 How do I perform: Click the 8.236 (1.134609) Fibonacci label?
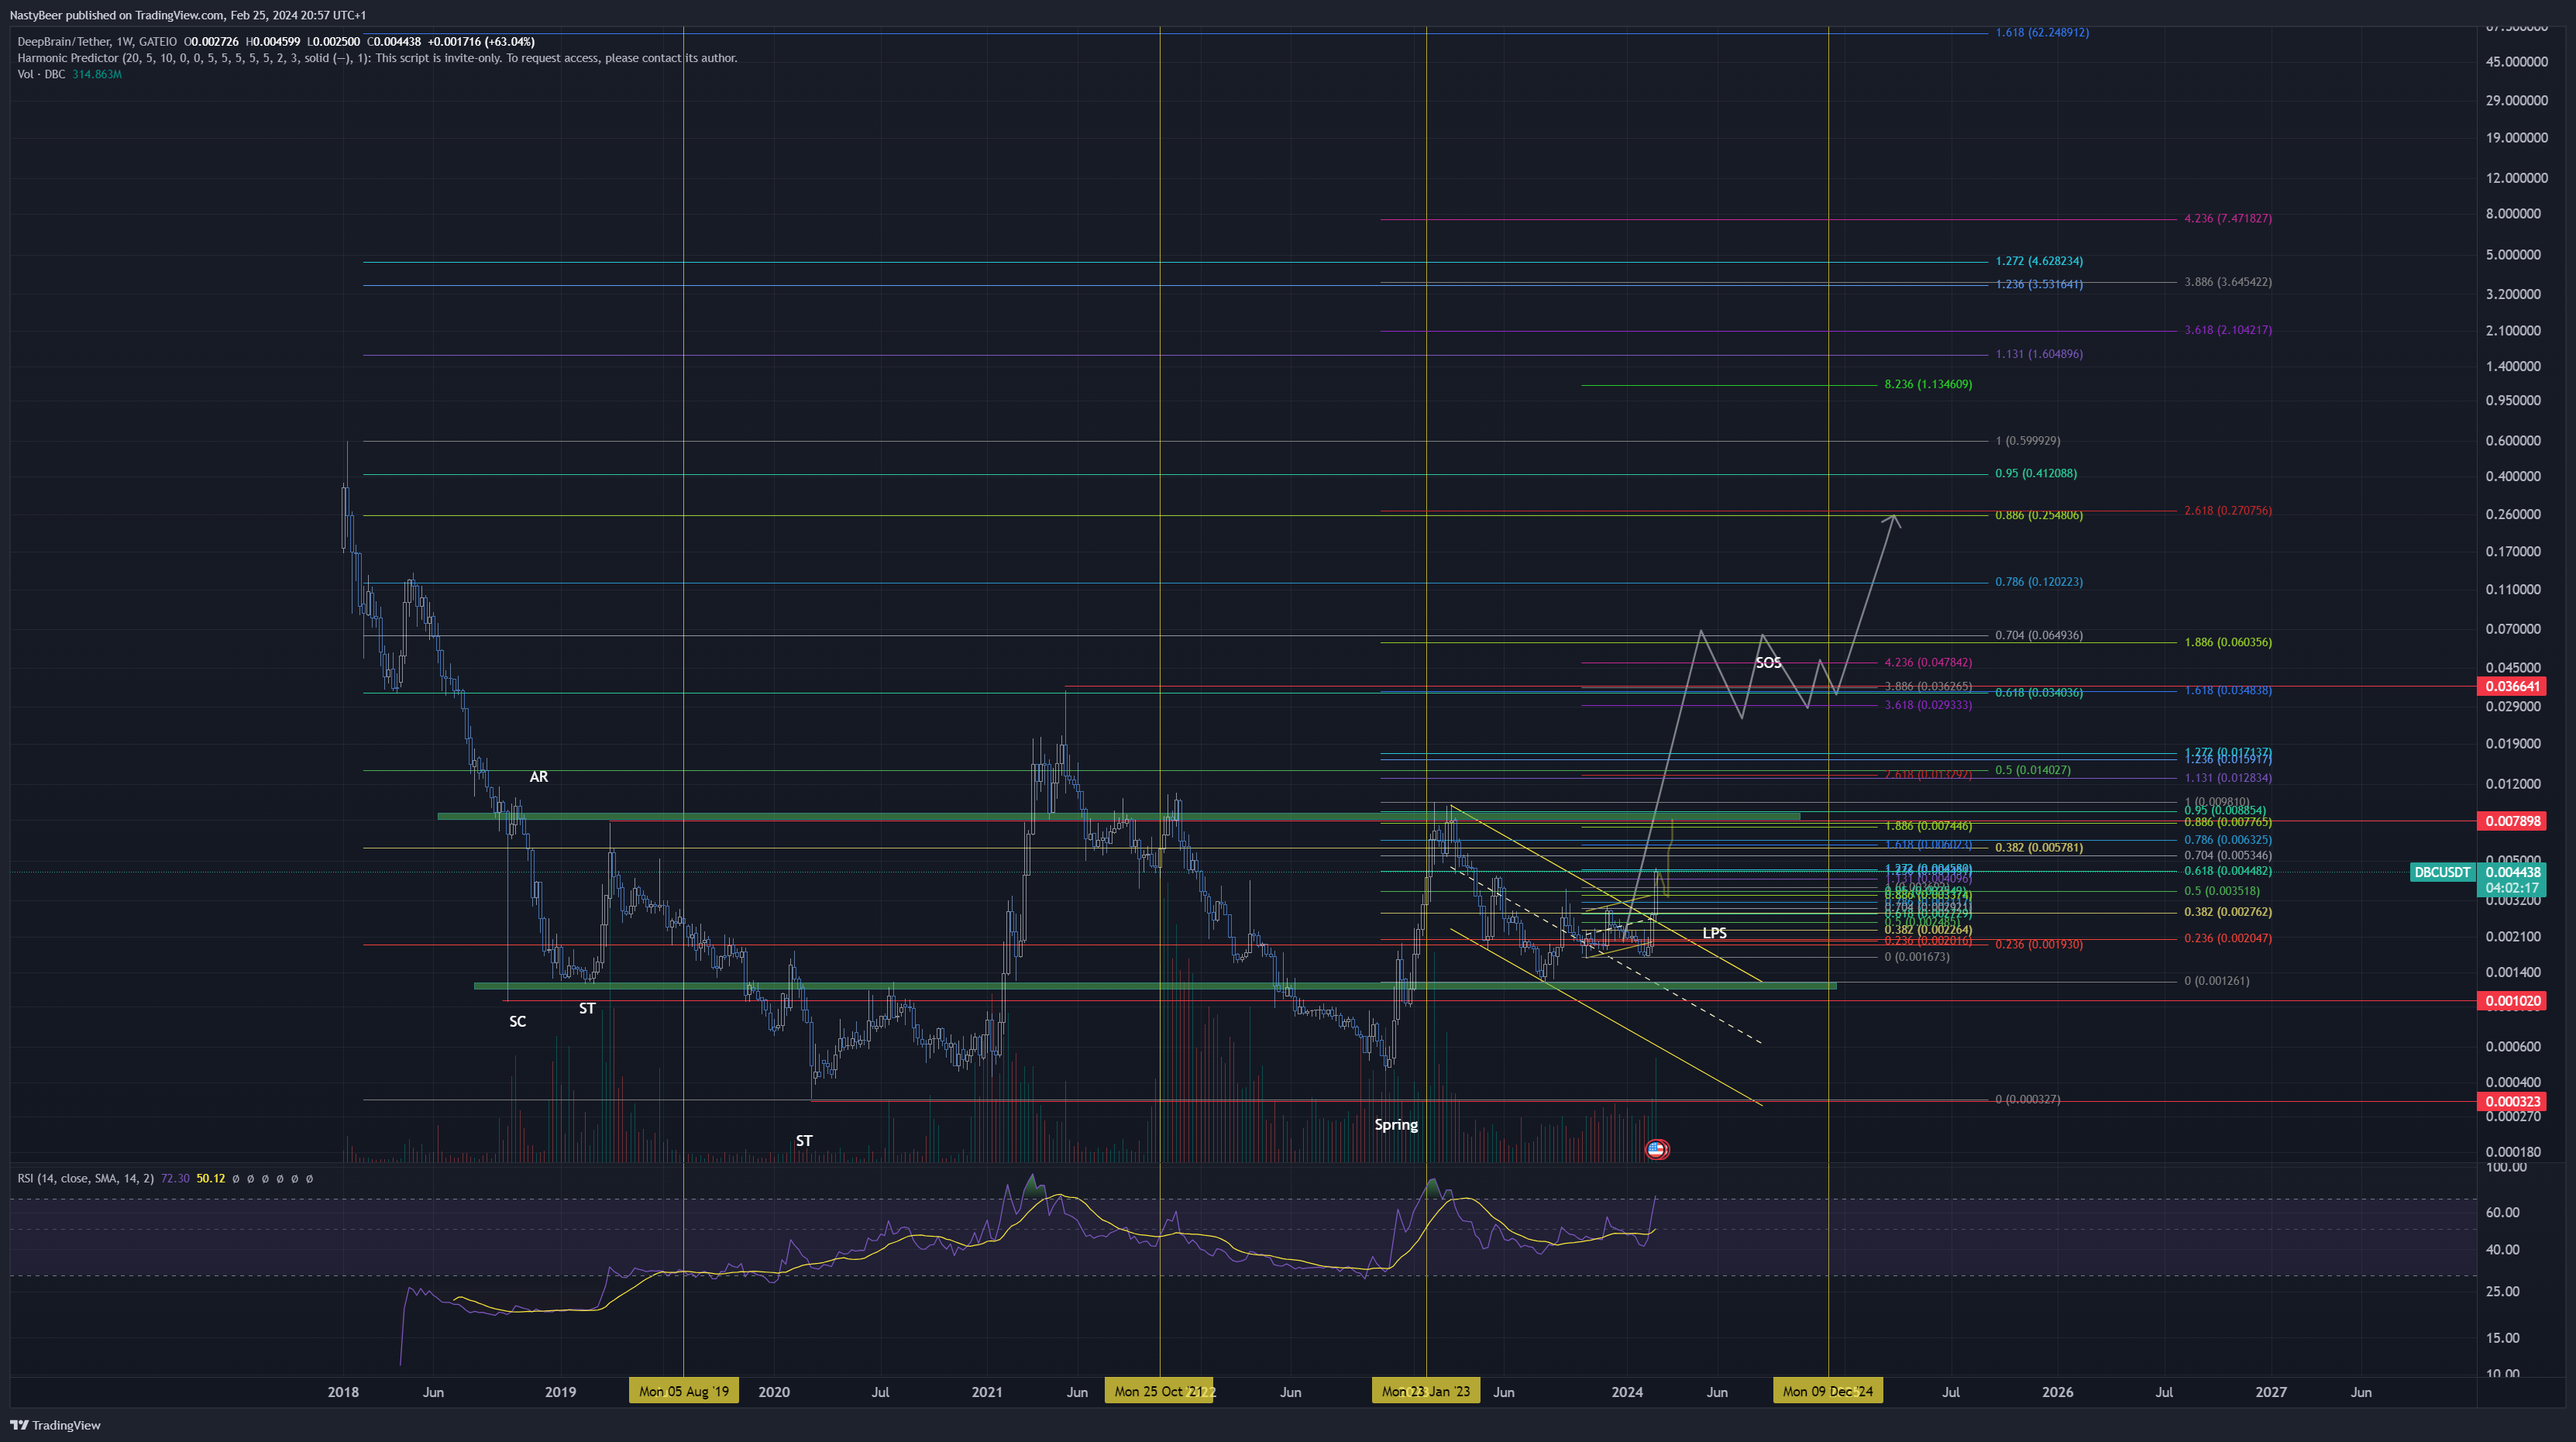[1928, 384]
